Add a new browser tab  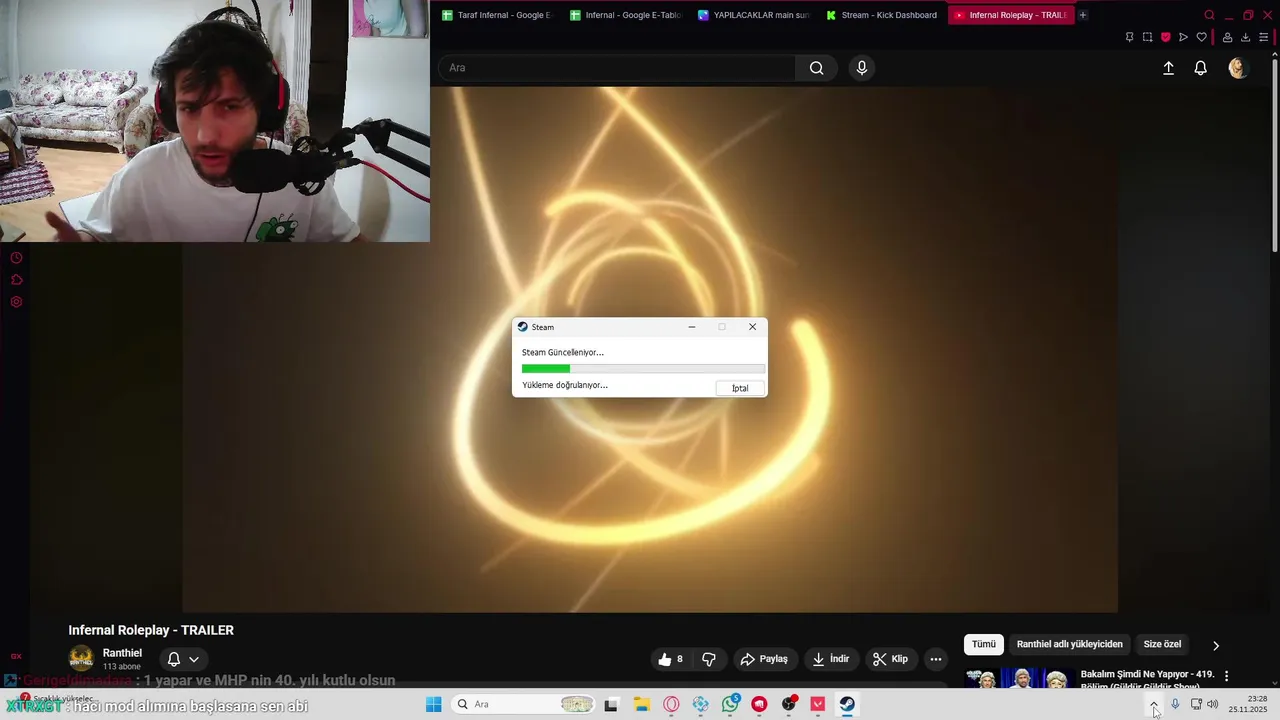point(1083,15)
